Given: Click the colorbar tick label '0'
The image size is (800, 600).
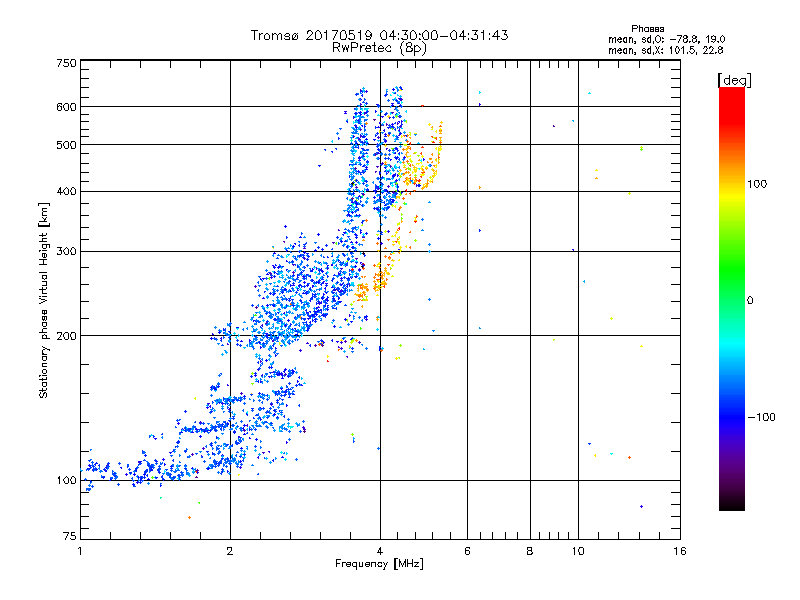Looking at the screenshot, I should (750, 301).
